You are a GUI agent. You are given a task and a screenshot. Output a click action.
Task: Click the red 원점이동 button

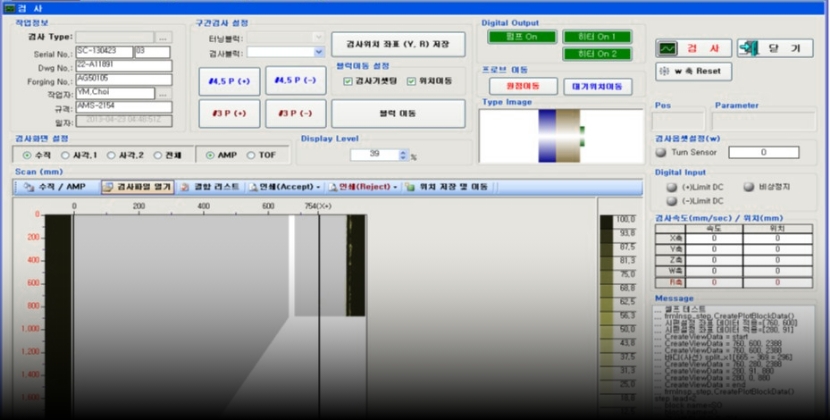[523, 86]
